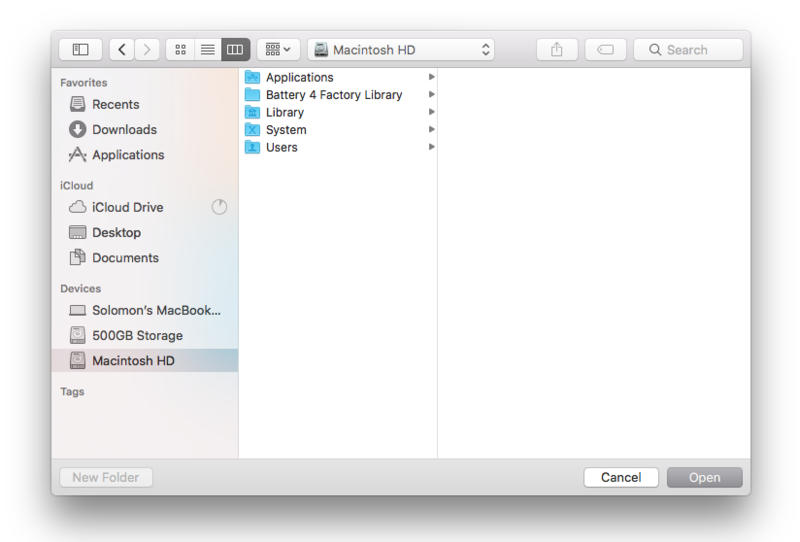Open iCloud Drive in the sidebar
Image resolution: width=800 pixels, height=542 pixels.
pyautogui.click(x=145, y=207)
